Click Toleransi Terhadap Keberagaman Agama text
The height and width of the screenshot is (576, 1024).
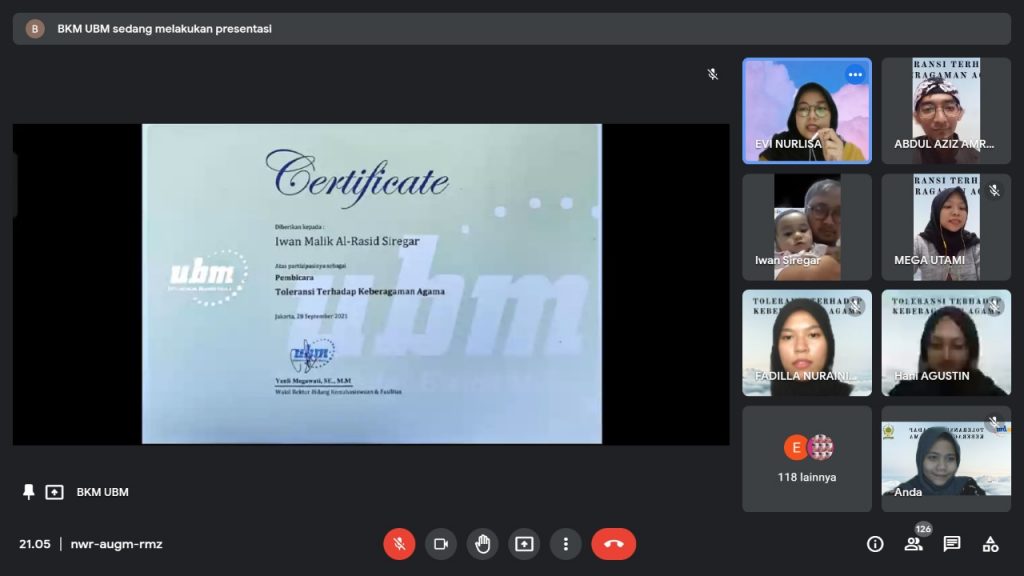360,292
